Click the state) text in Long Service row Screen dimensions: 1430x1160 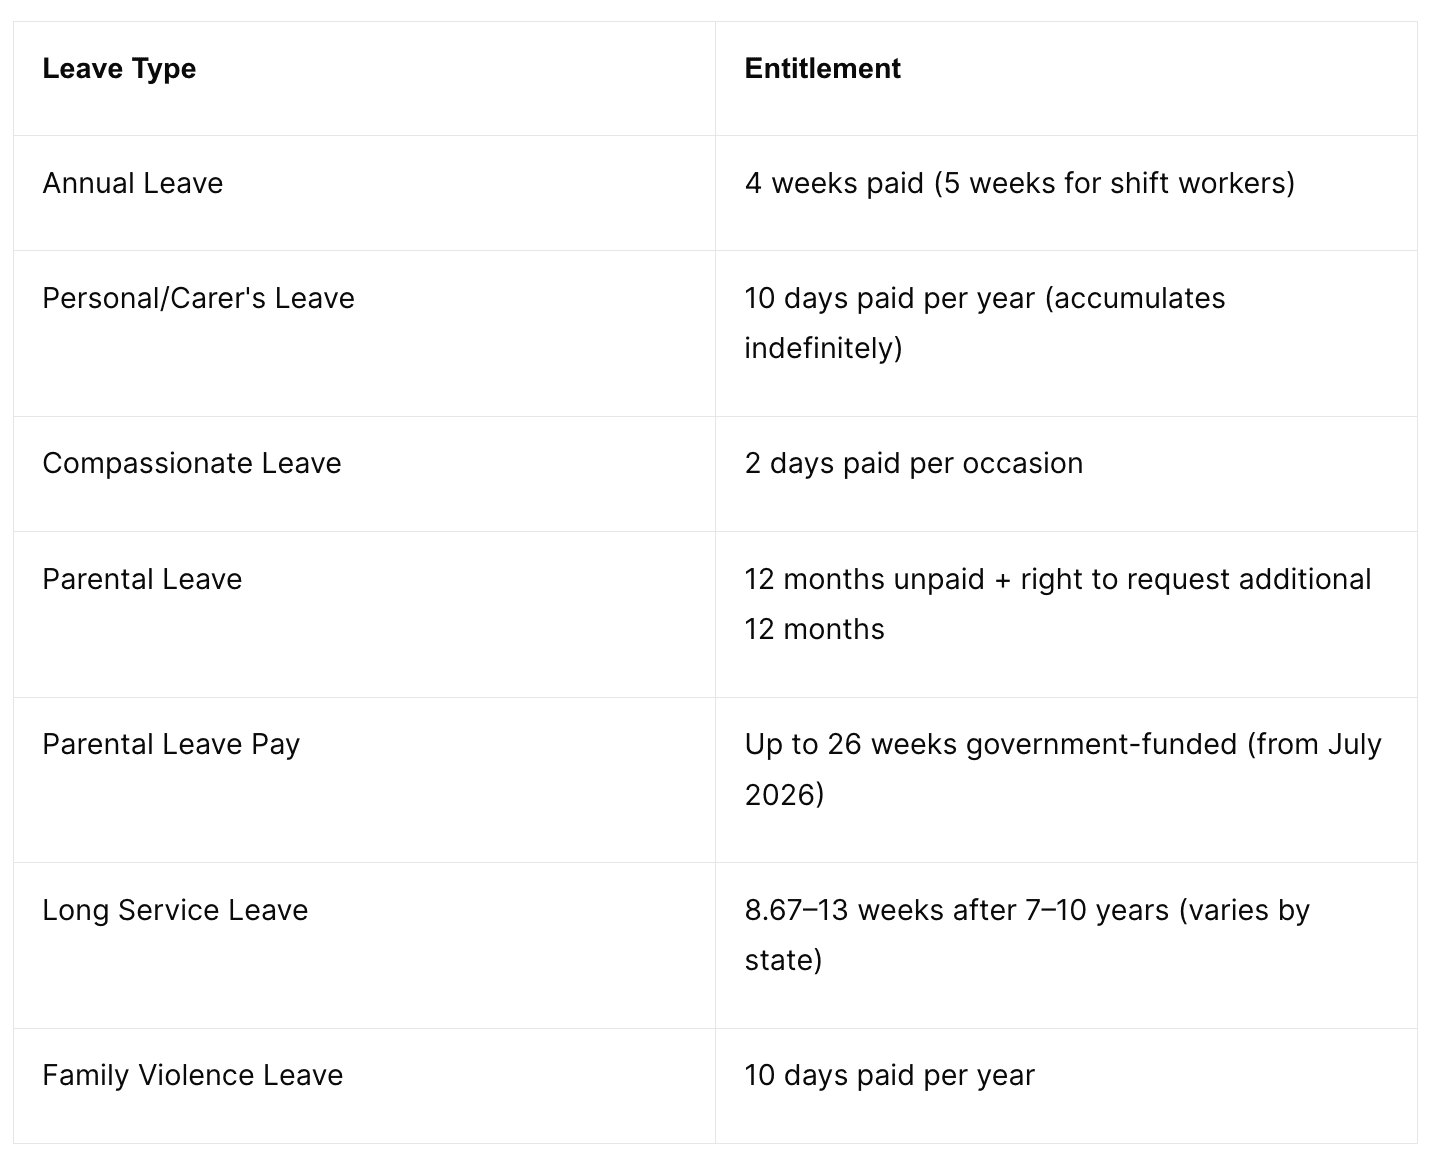(783, 960)
